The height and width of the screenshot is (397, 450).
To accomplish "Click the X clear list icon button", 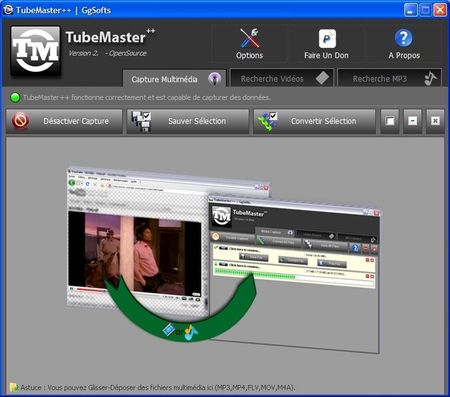I will point(435,121).
